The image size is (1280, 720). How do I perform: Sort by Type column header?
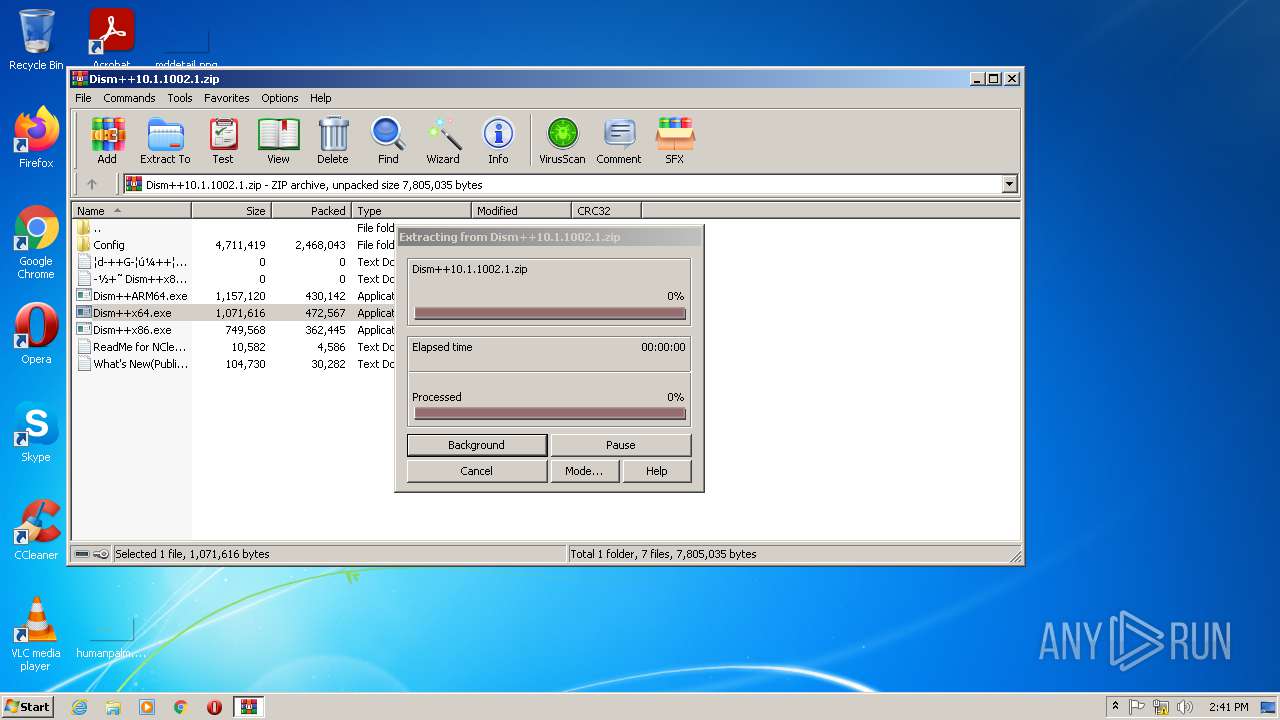coord(412,211)
